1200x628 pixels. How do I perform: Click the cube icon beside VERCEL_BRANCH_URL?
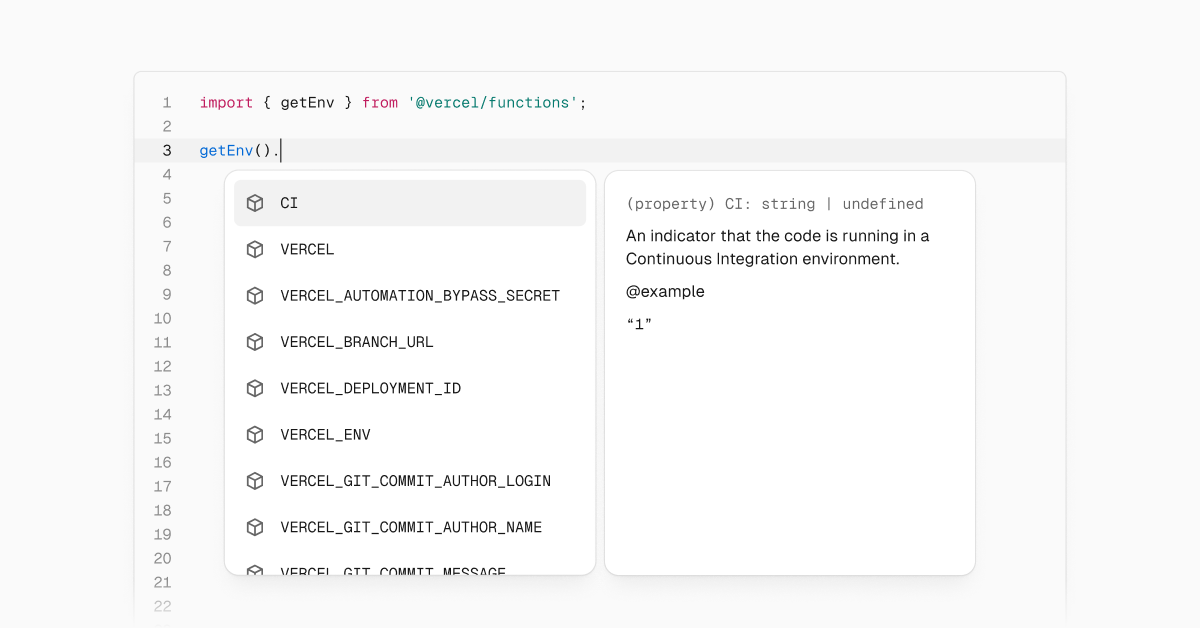255,342
